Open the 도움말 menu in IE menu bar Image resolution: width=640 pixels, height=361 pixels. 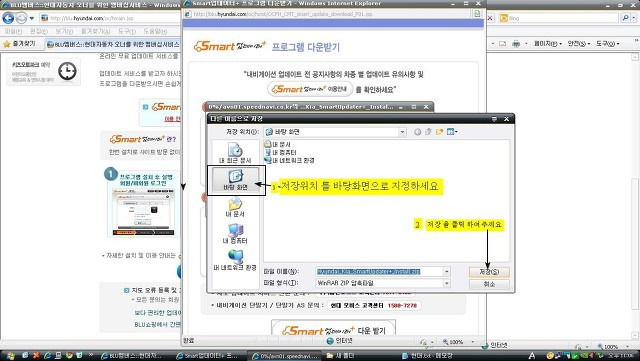click(x=155, y=31)
